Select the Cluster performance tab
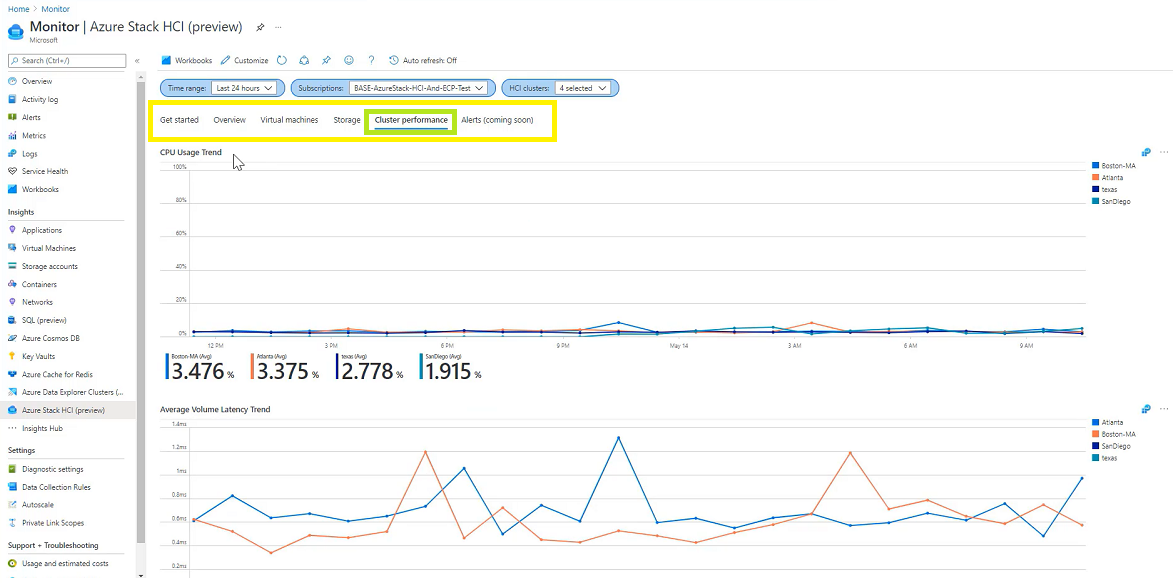The width and height of the screenshot is (1173, 583). pos(411,120)
